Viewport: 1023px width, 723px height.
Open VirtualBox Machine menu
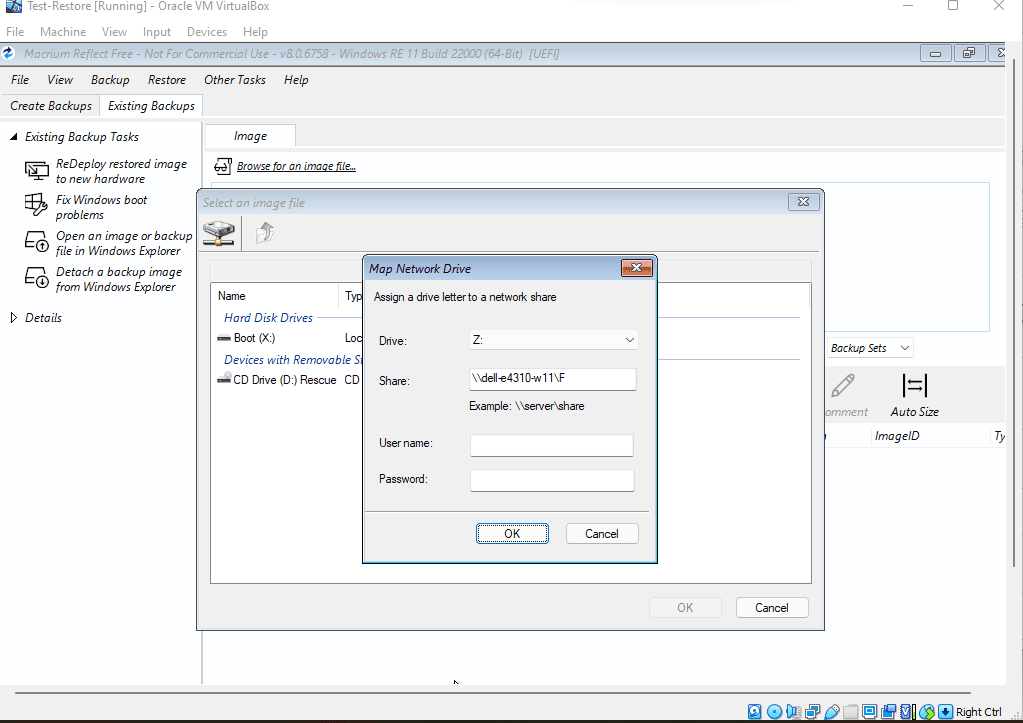63,32
